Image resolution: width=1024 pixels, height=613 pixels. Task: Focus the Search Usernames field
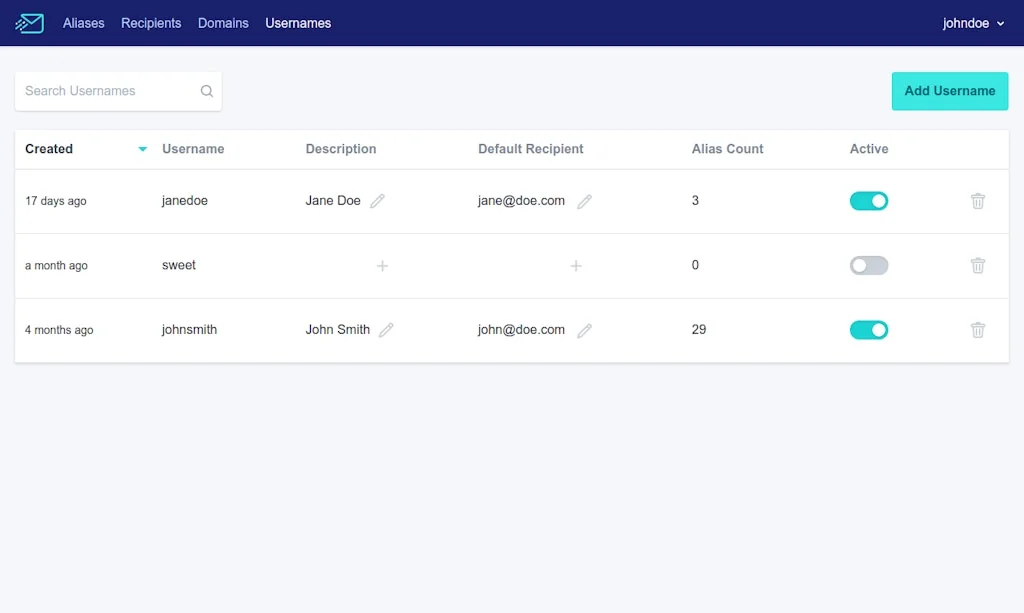[x=105, y=91]
